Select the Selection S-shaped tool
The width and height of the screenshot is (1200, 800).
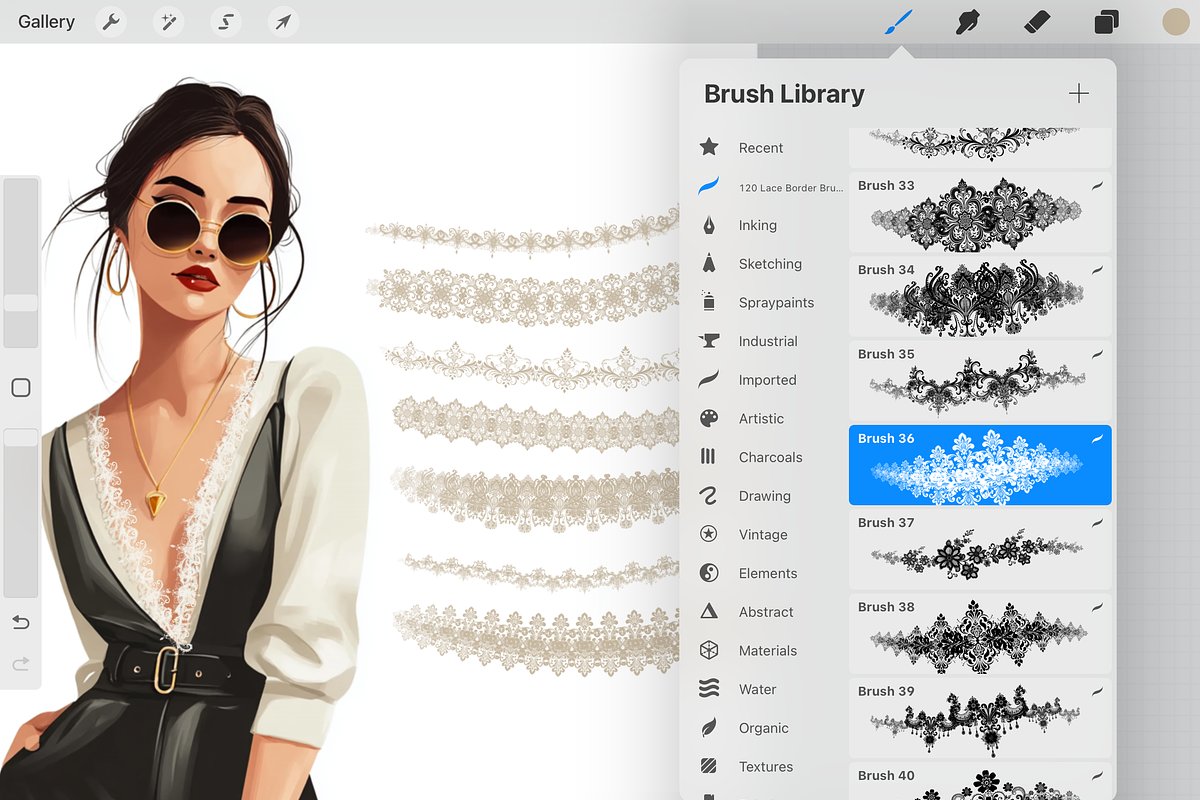click(x=226, y=22)
